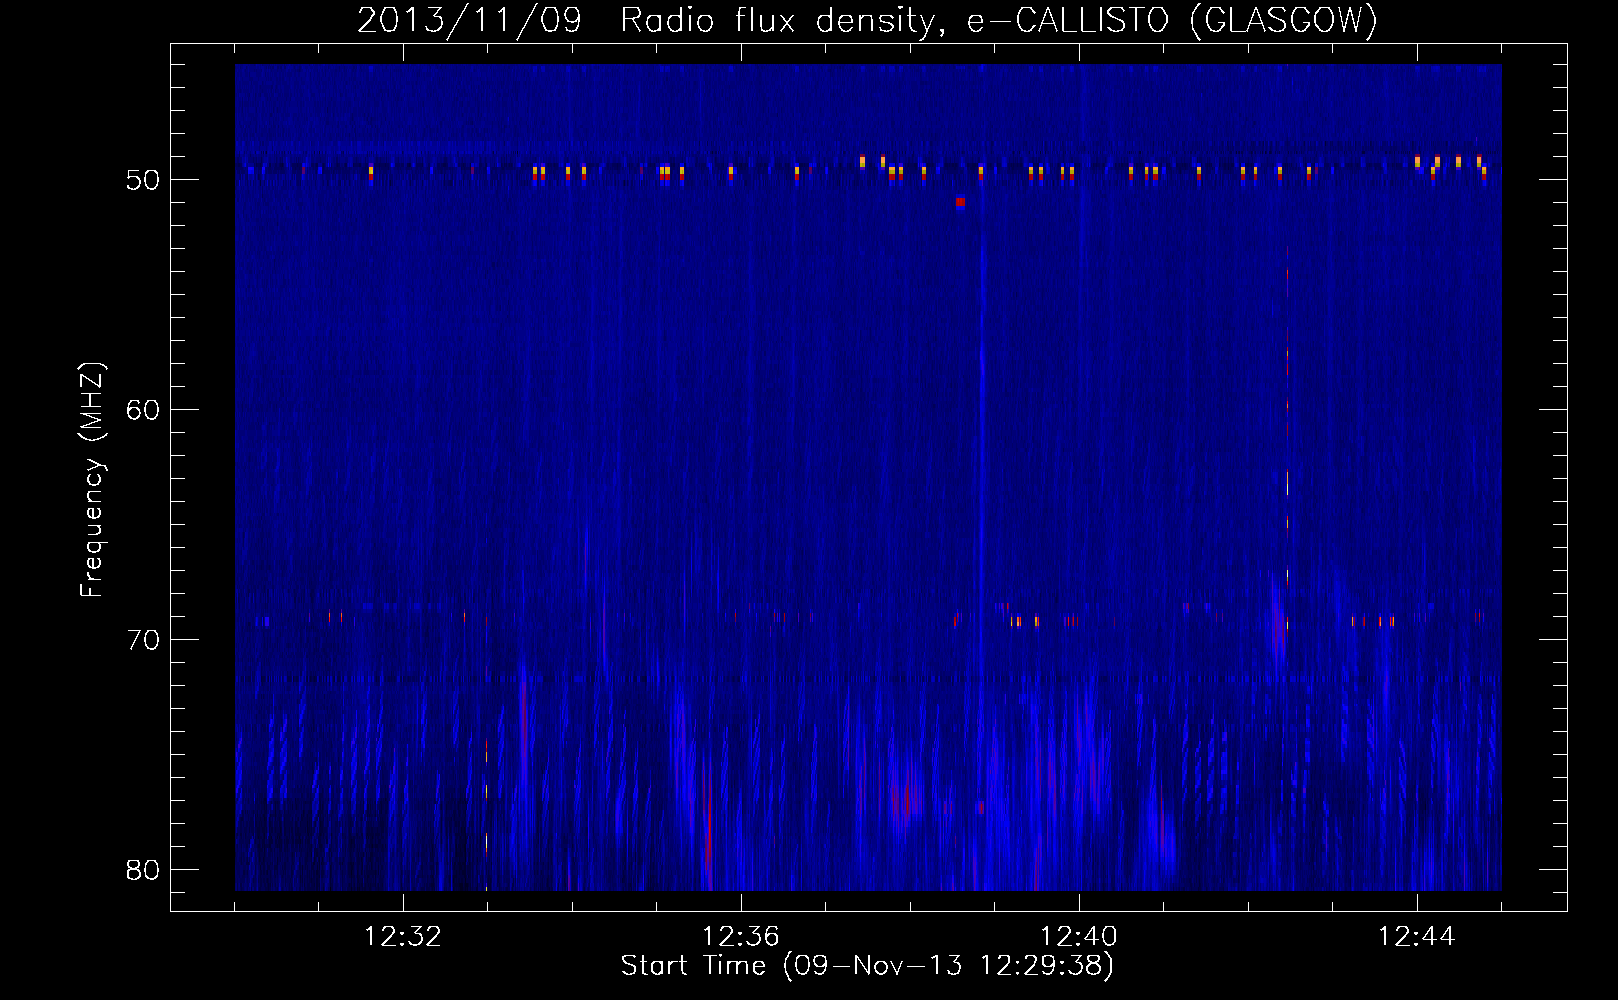Click the '50' frequency tick label

point(143,180)
